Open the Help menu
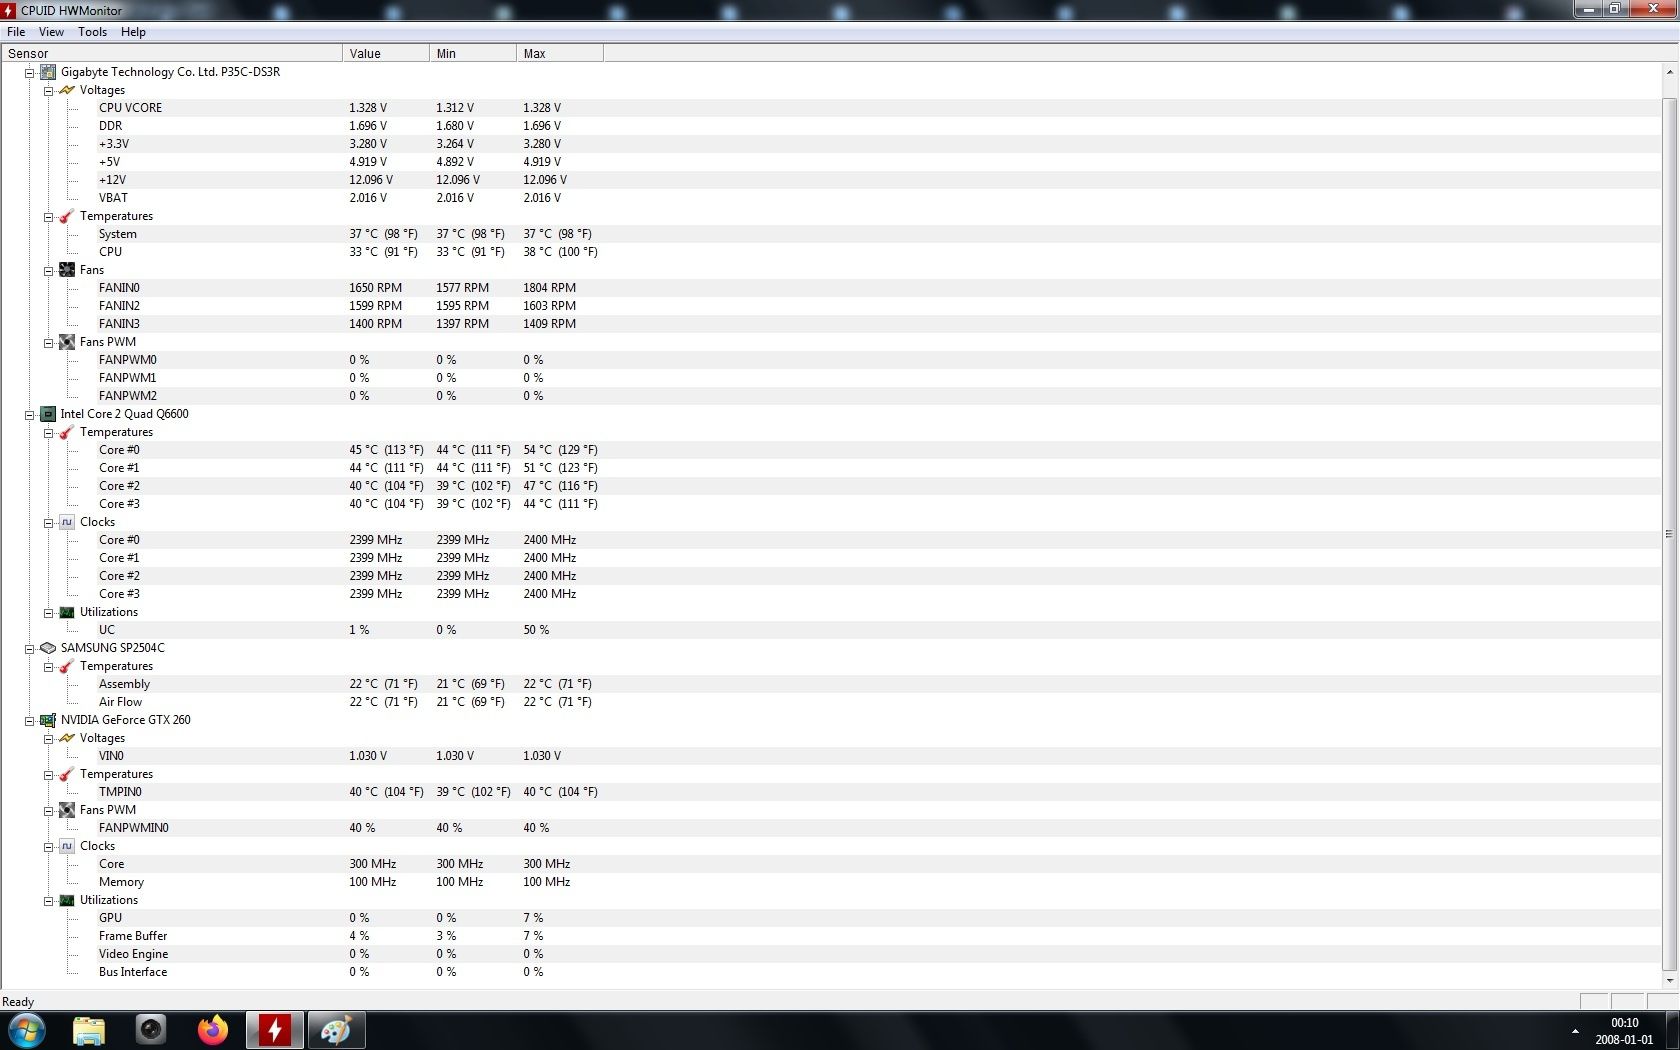Screen dimensions: 1680x1050 [133, 32]
